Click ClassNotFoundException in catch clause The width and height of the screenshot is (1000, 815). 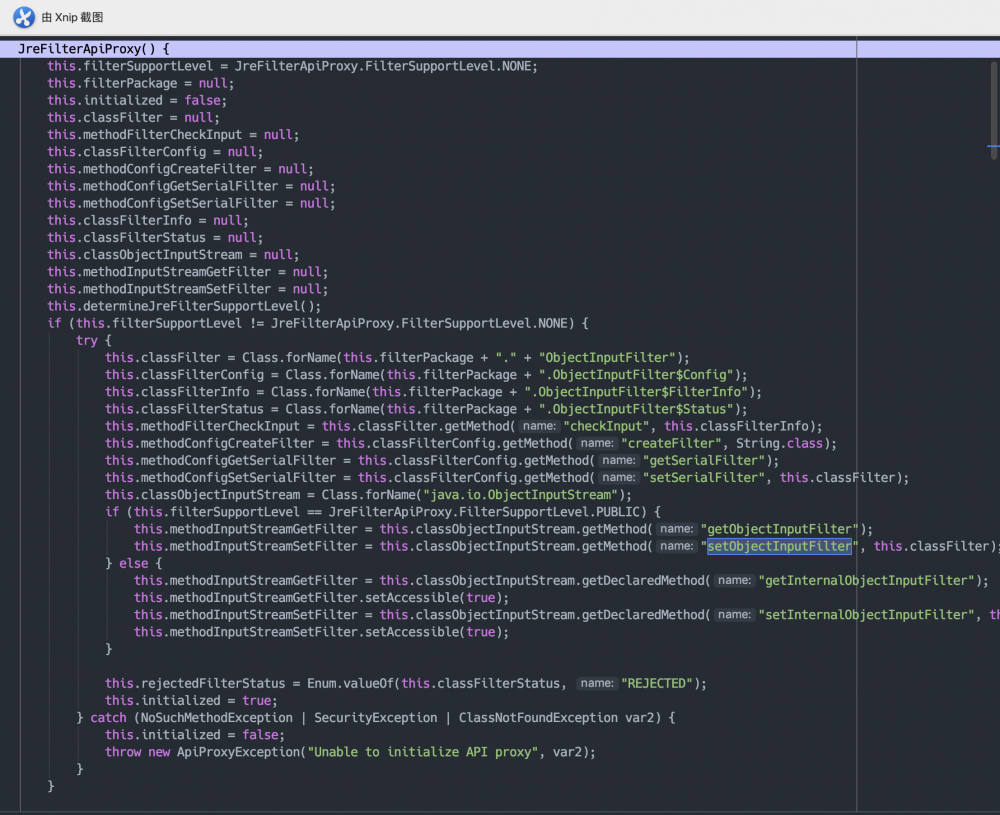[538, 718]
